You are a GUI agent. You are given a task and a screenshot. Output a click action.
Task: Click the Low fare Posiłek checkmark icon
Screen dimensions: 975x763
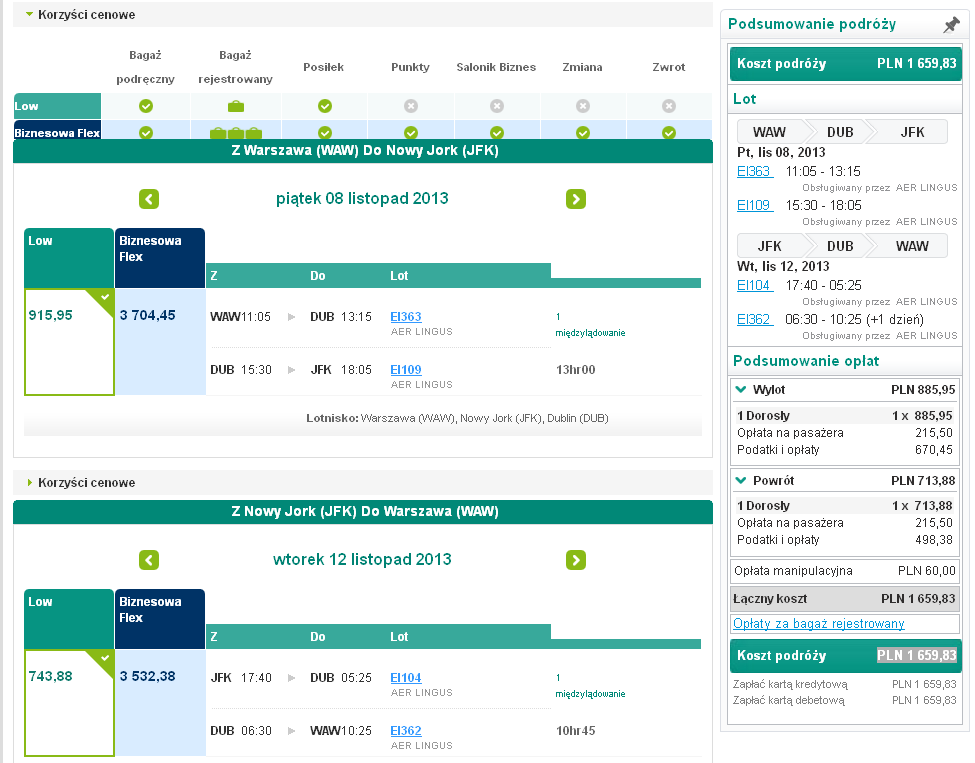pos(325,106)
